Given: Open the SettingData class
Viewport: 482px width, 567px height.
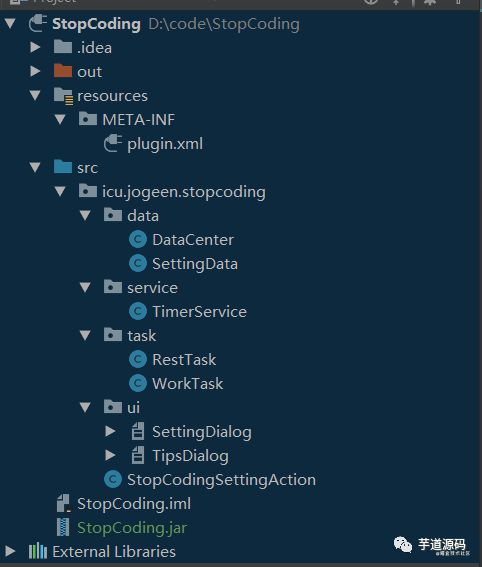Looking at the screenshot, I should pyautogui.click(x=195, y=264).
